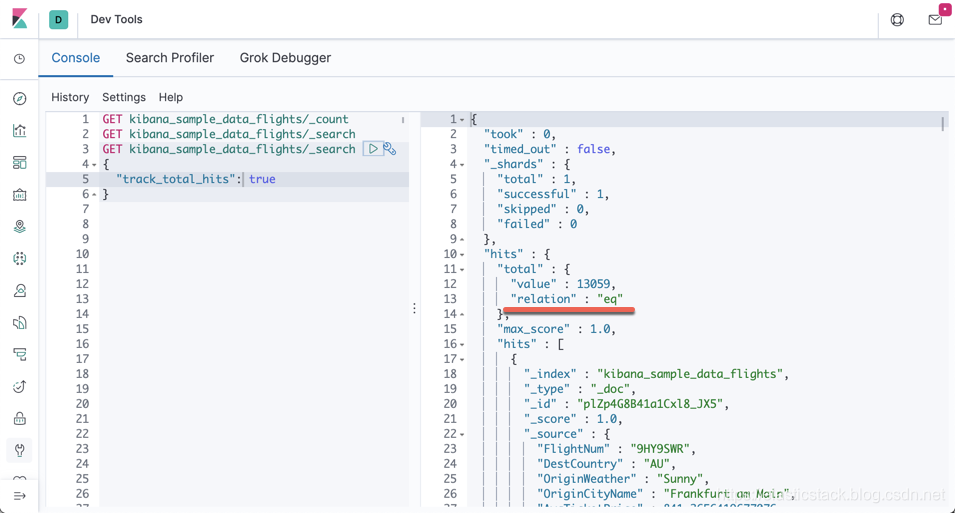Click the response pane scrollbar

[x=943, y=124]
